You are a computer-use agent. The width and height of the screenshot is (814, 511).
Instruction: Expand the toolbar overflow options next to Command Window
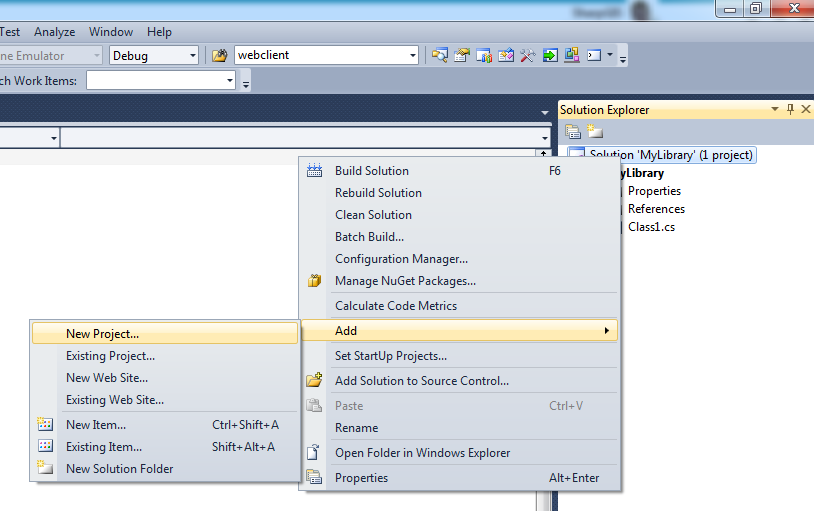tap(623, 60)
